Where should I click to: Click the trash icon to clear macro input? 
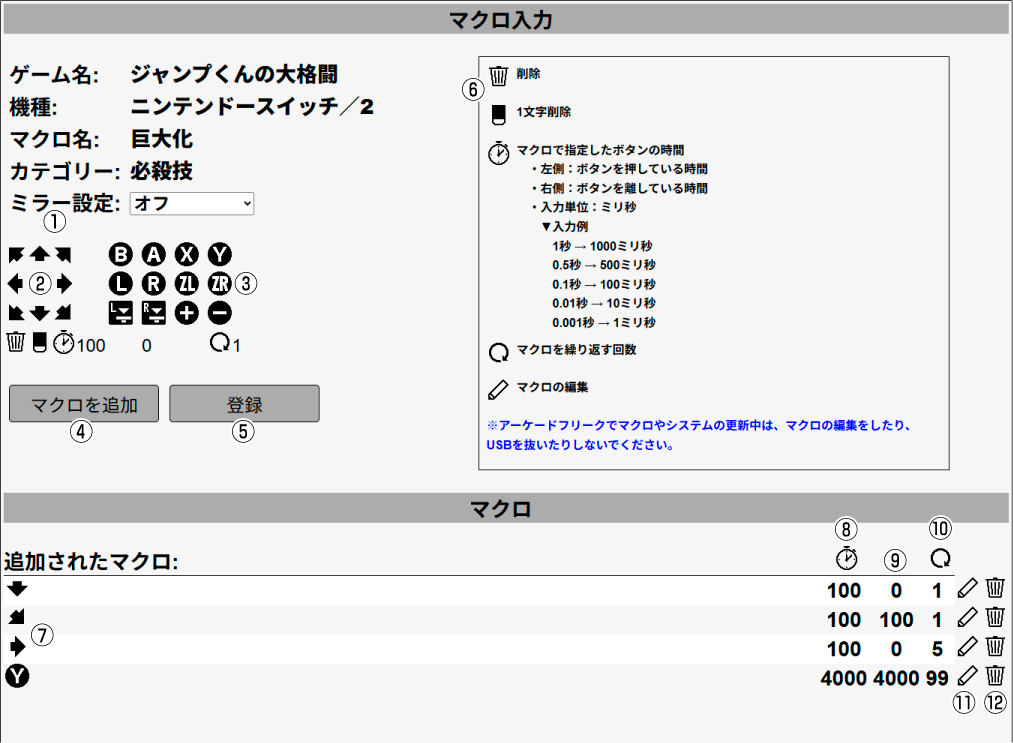[x=17, y=343]
